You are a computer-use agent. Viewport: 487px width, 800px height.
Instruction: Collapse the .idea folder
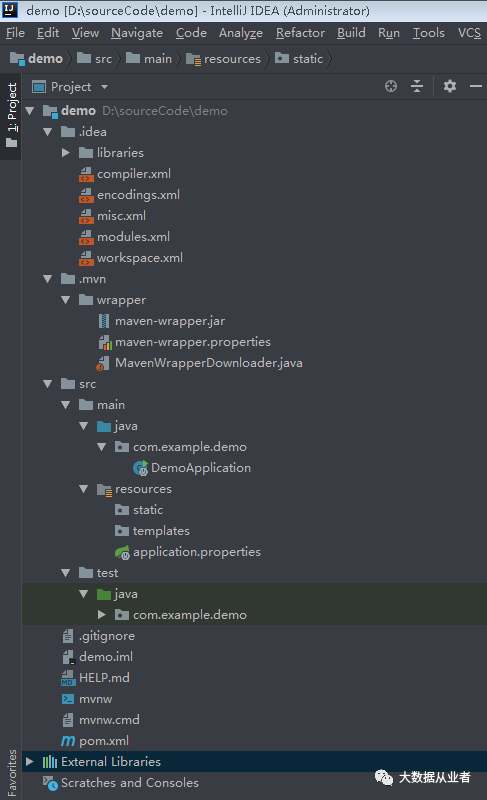pos(48,132)
